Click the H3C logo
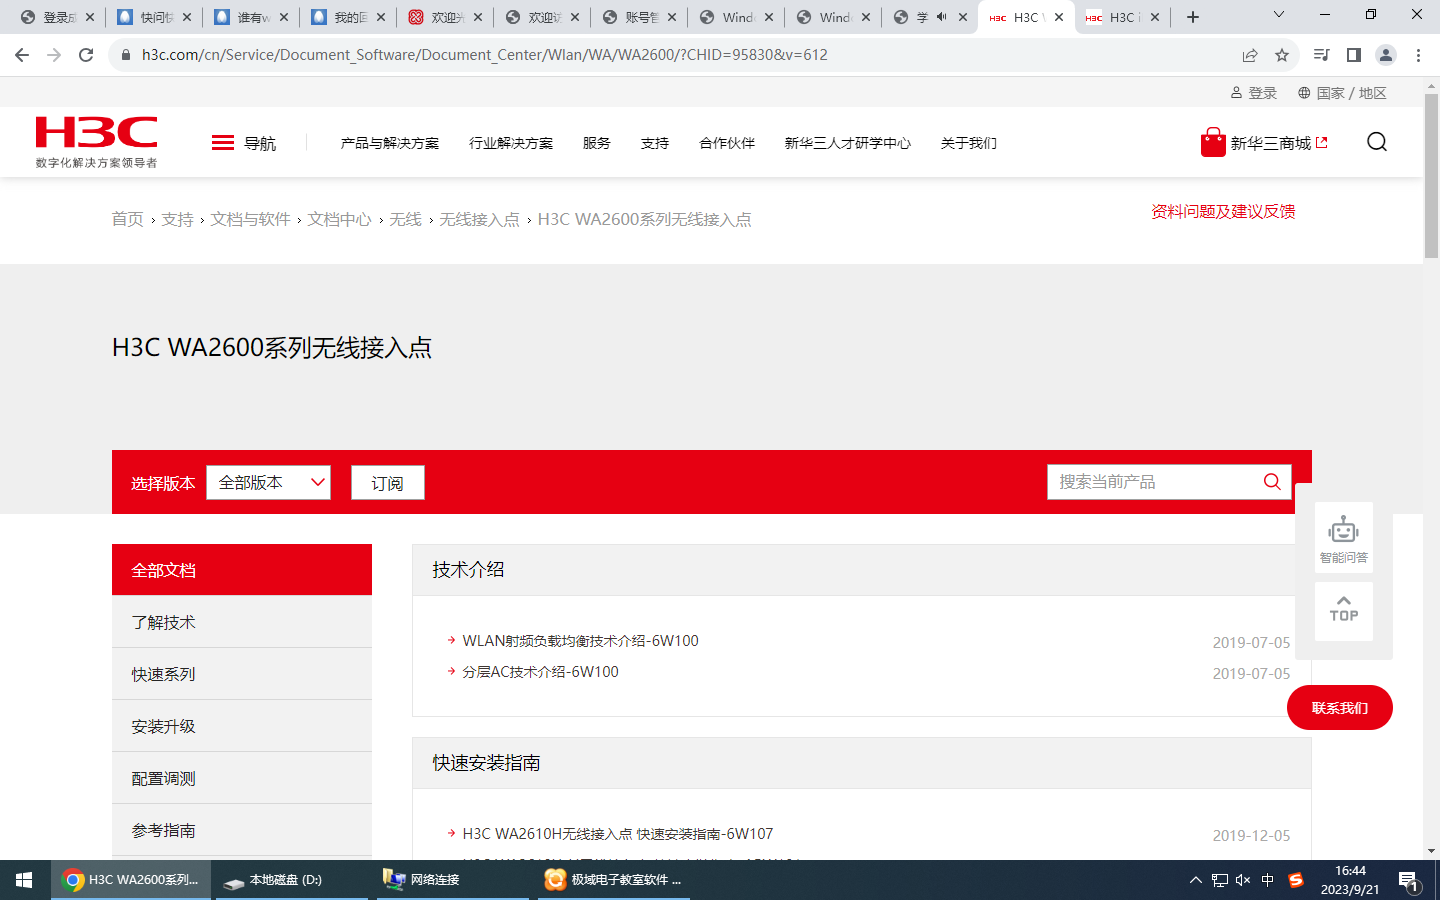This screenshot has width=1440, height=900. 96,142
